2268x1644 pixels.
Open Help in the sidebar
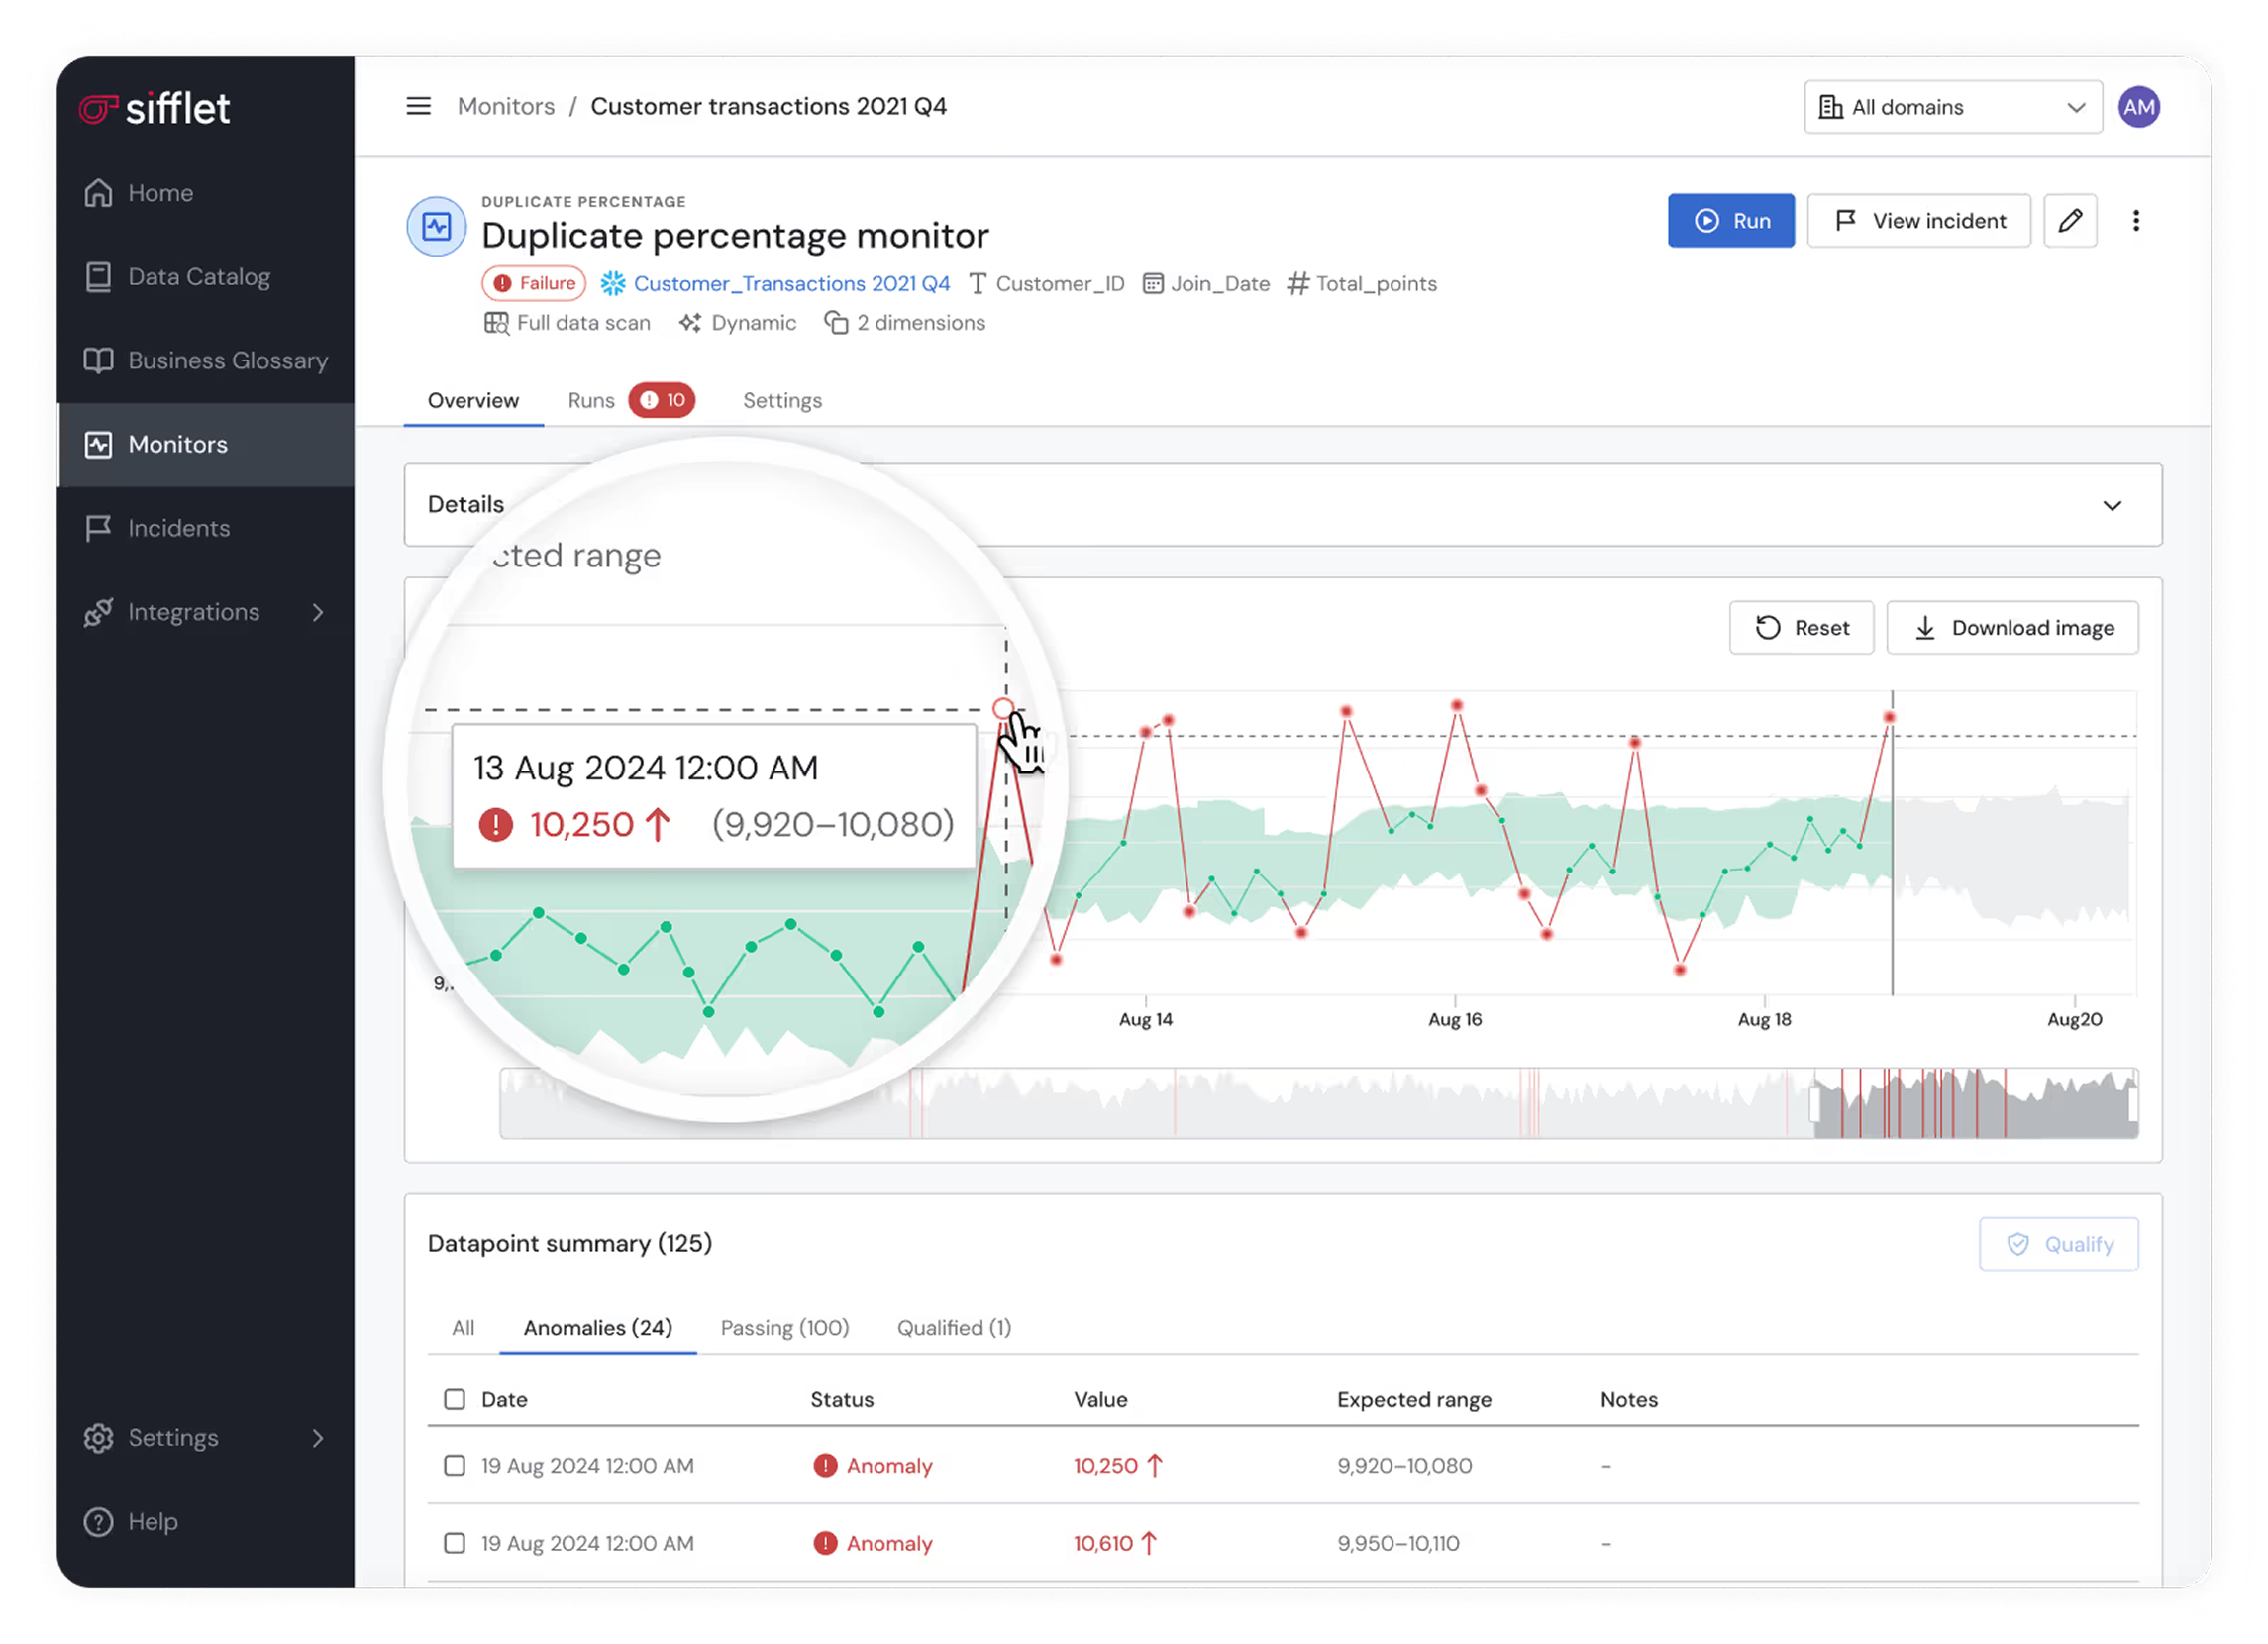point(152,1521)
